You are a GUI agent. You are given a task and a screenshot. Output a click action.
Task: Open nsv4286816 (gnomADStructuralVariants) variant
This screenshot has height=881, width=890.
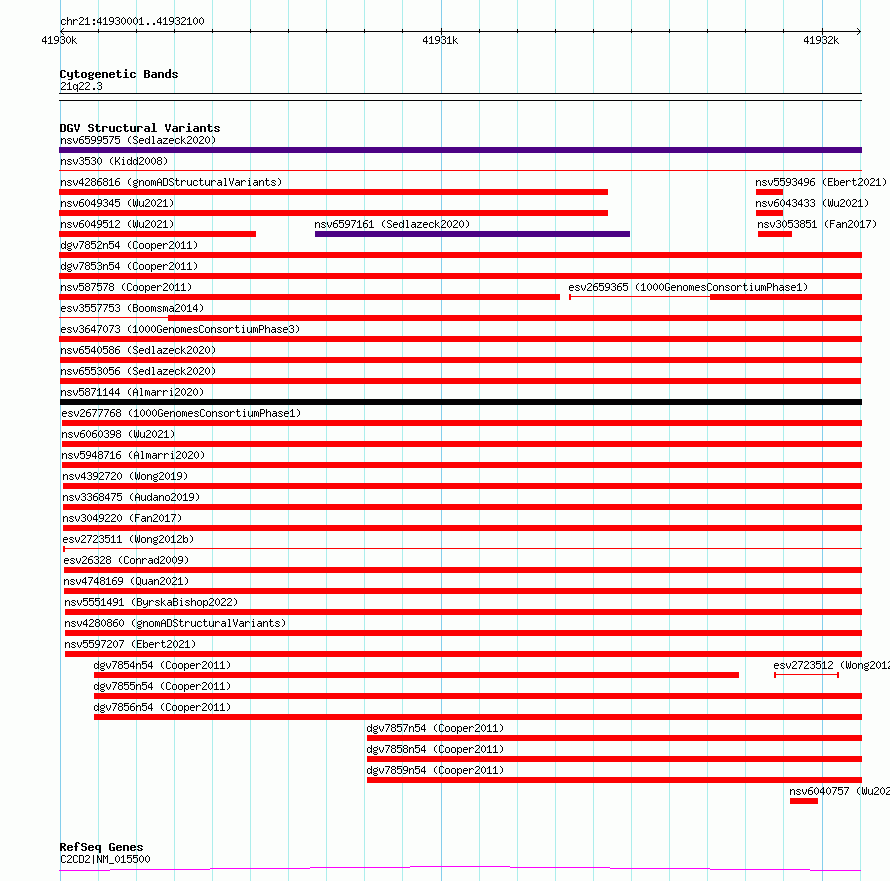click(171, 182)
